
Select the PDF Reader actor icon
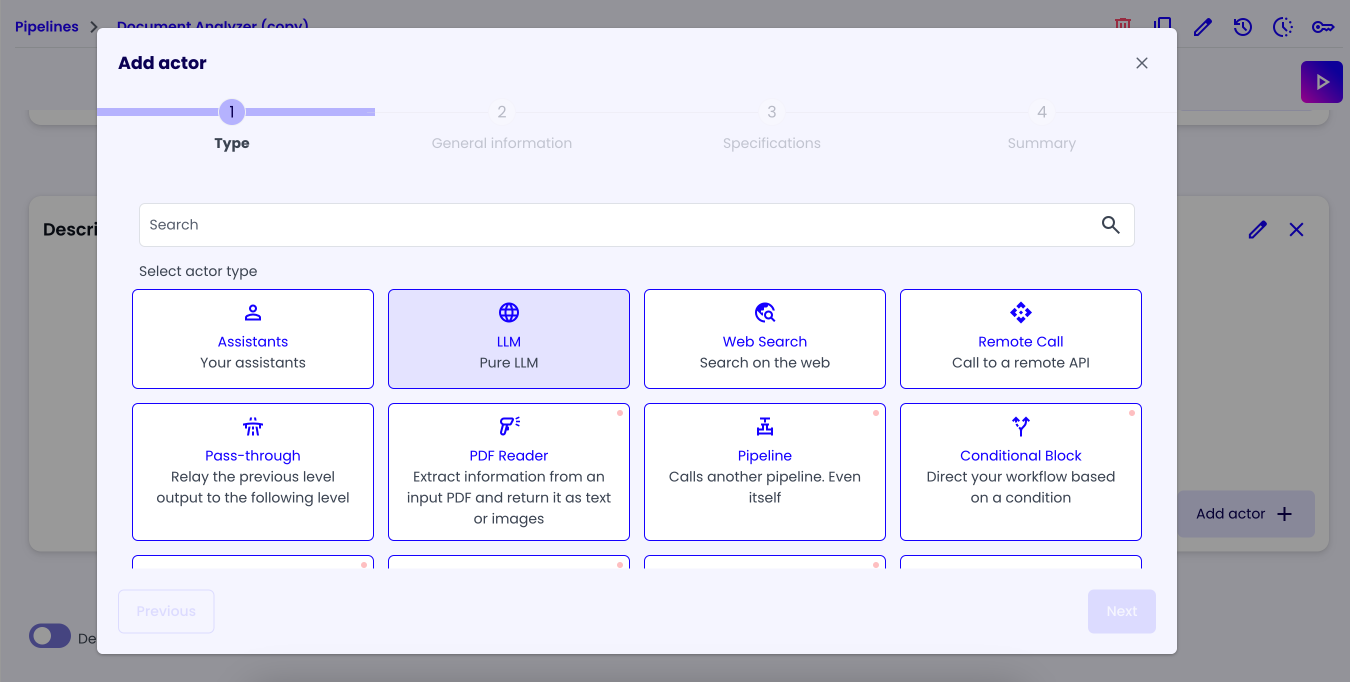pyautogui.click(x=509, y=427)
